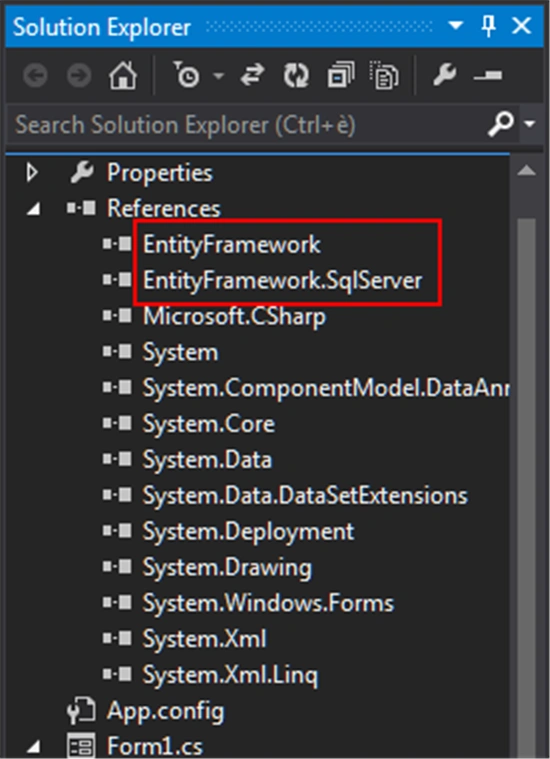Expand the Properties tree node

[x=32, y=173]
